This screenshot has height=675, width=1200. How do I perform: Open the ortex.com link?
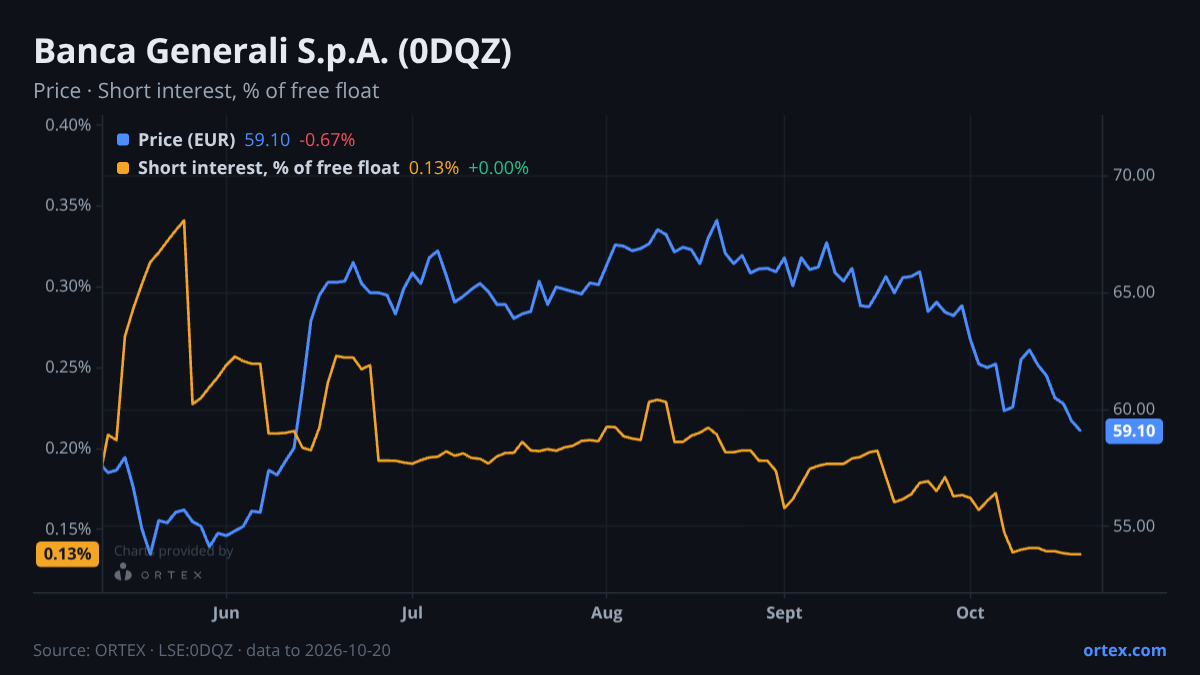pos(1124,650)
